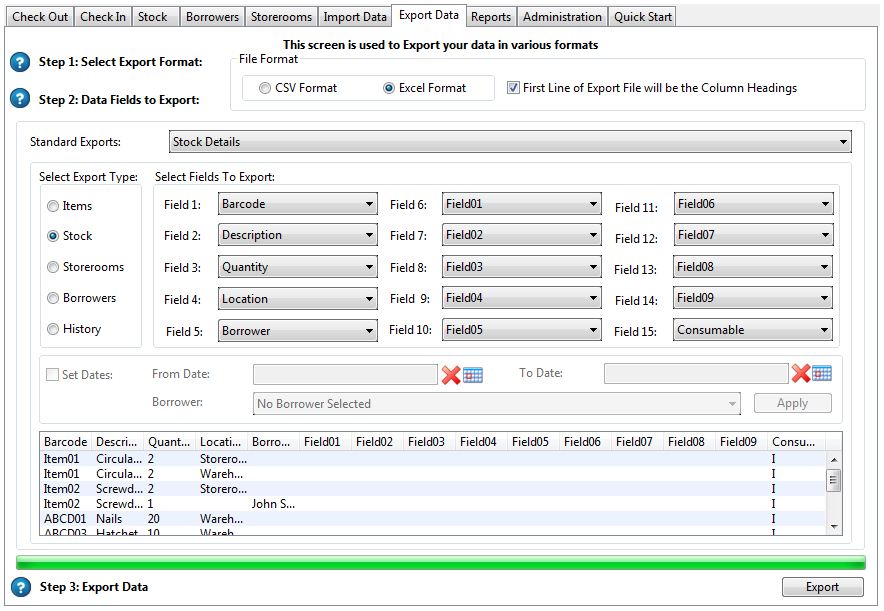Image resolution: width=884 pixels, height=611 pixels.
Task: Click the green export progress bar
Action: (440, 563)
